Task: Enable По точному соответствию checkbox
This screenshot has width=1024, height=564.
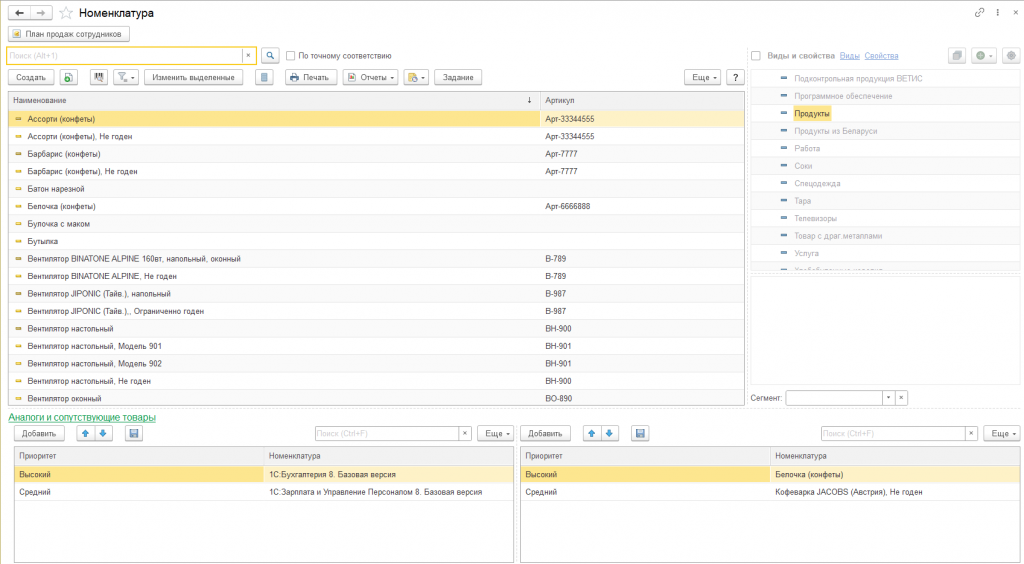Action: click(x=291, y=56)
